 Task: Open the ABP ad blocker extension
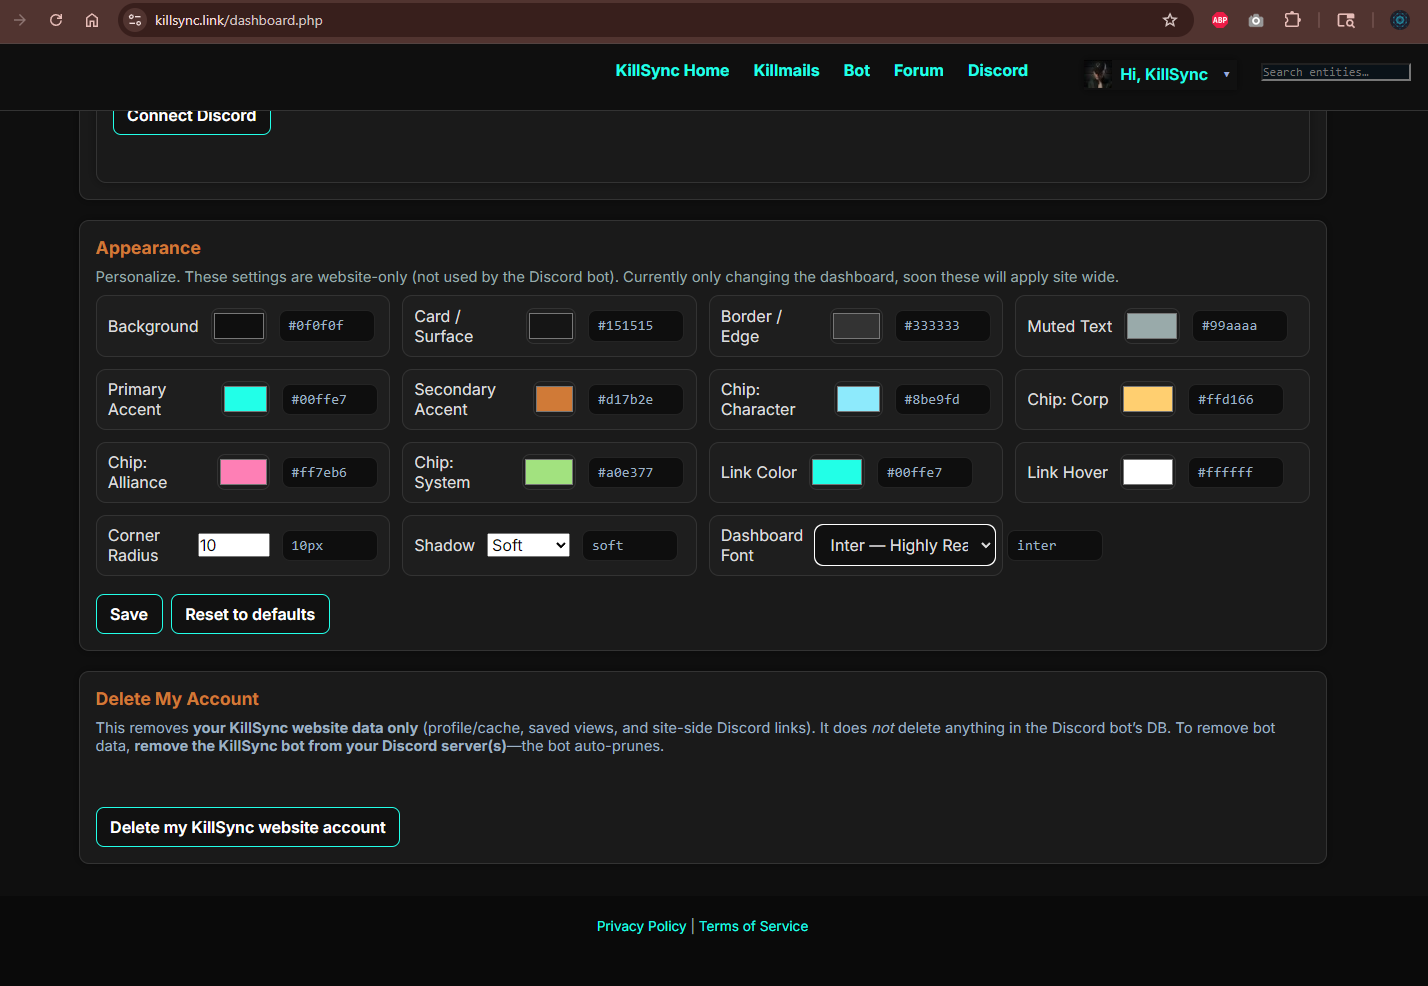pyautogui.click(x=1219, y=20)
